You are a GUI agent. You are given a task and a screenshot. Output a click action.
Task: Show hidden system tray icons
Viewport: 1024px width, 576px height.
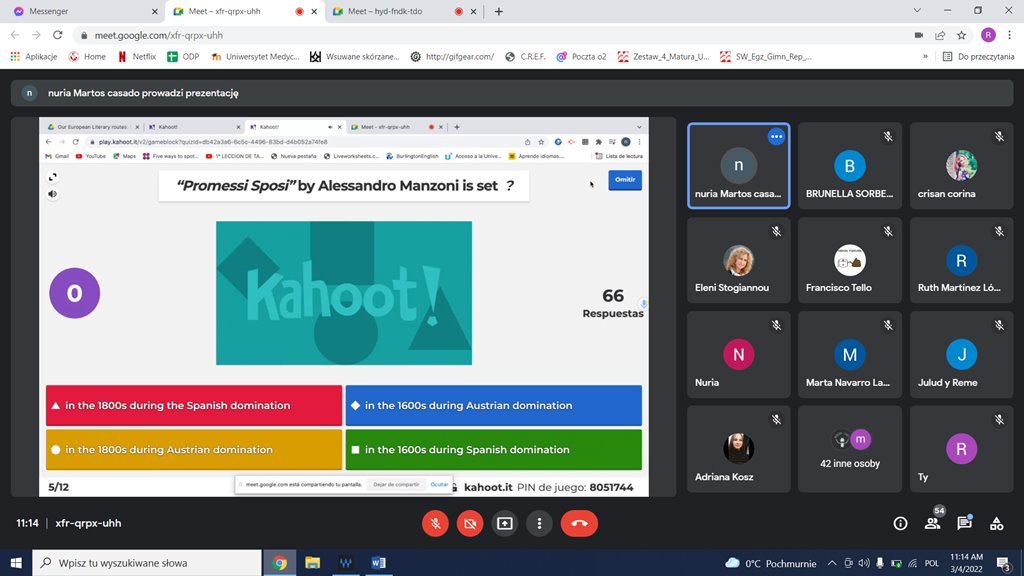click(x=832, y=563)
